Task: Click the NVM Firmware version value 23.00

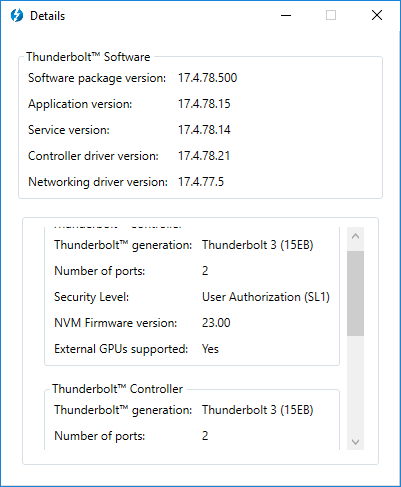Action: 216,323
